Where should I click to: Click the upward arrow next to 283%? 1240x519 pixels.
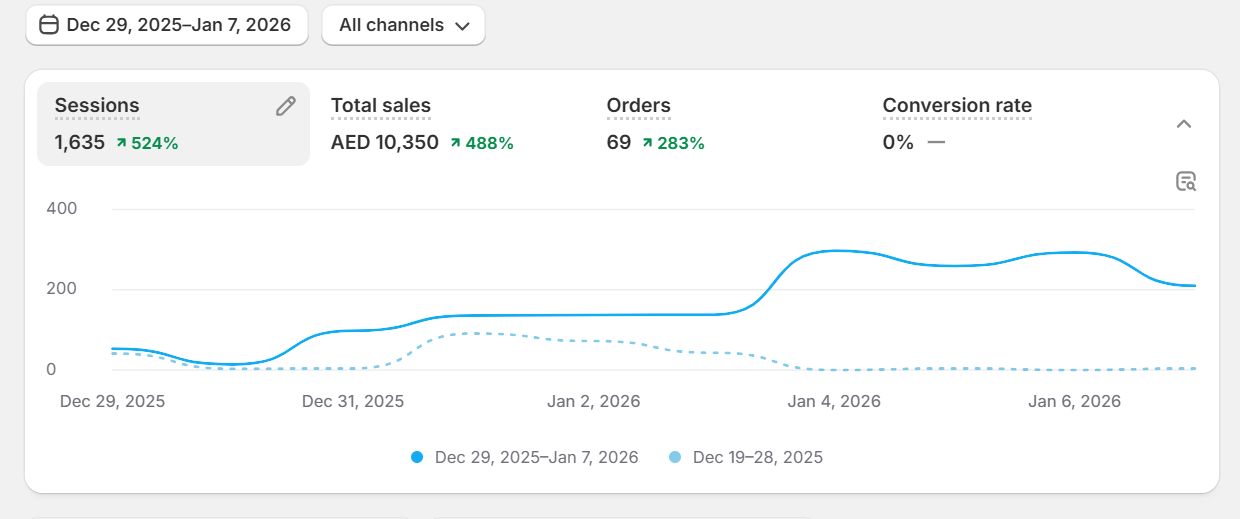[x=647, y=143]
